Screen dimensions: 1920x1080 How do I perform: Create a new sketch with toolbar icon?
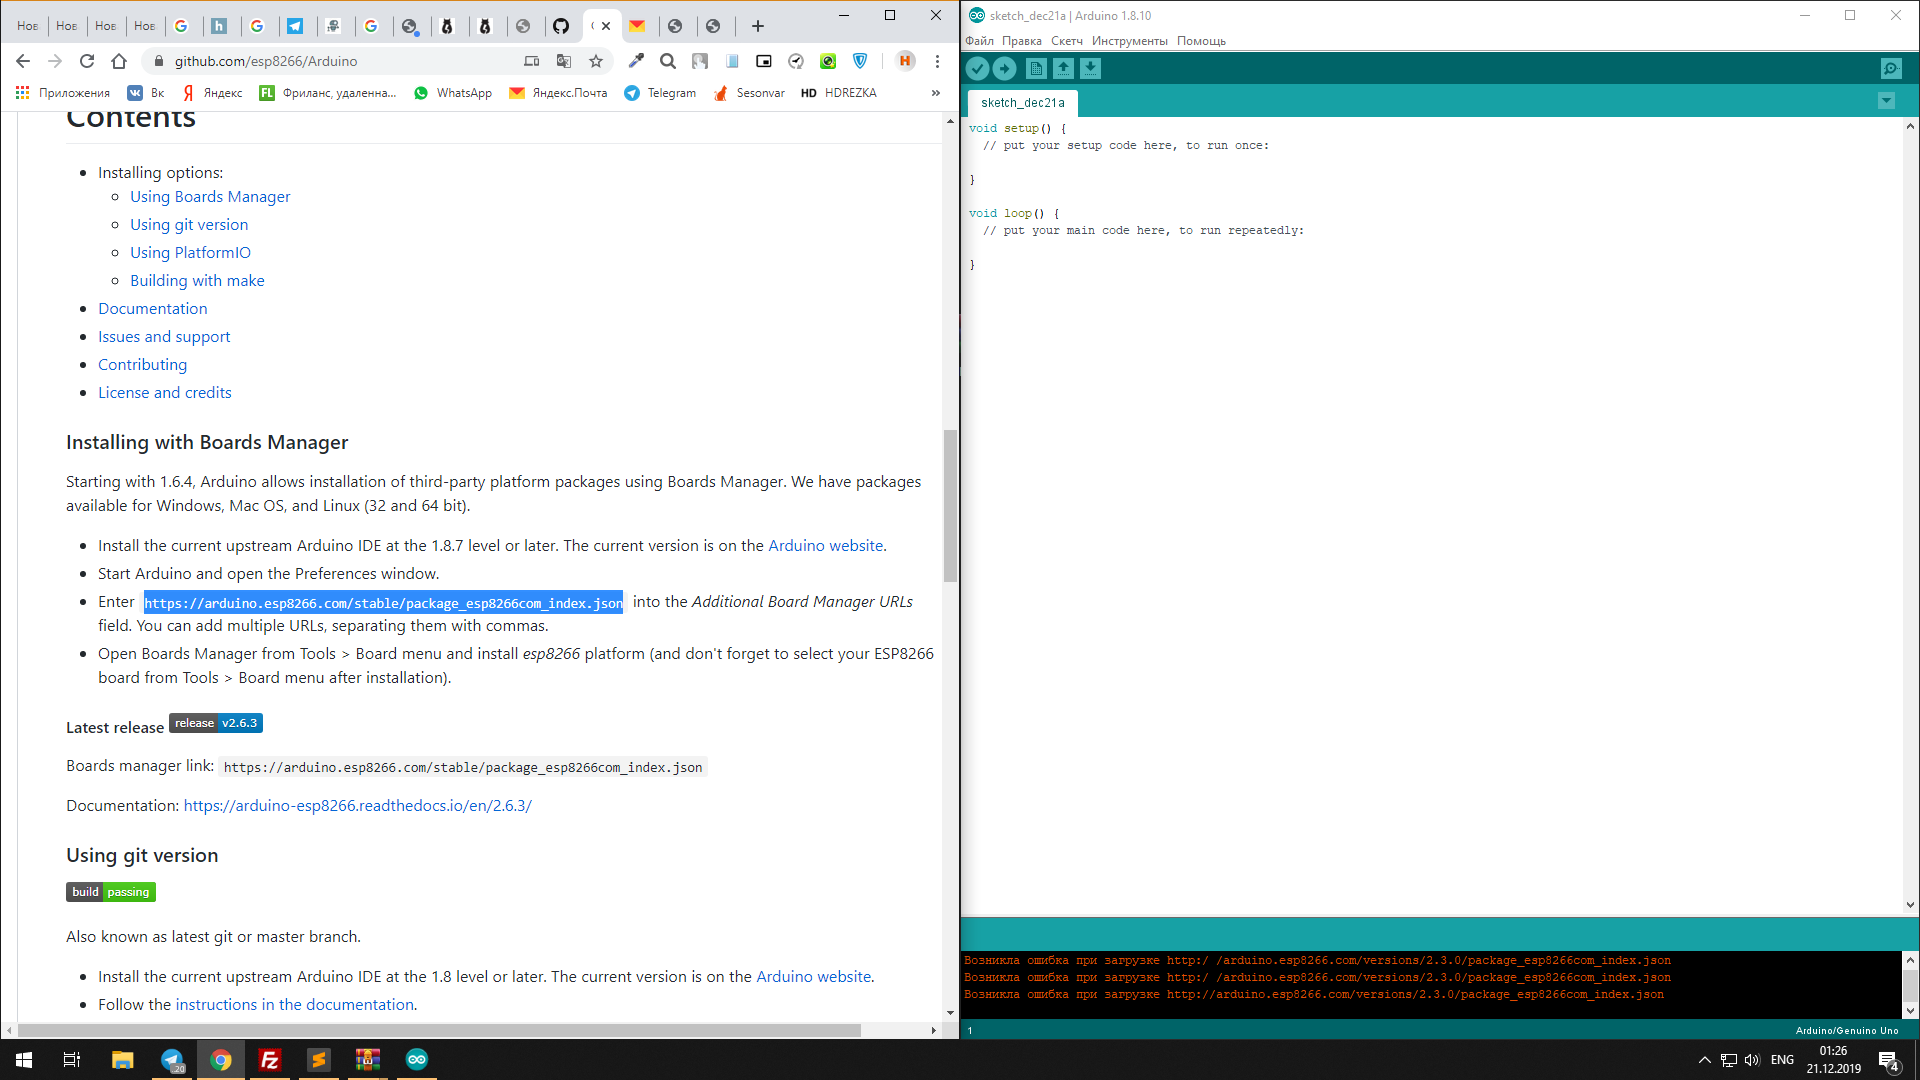pyautogui.click(x=1036, y=68)
